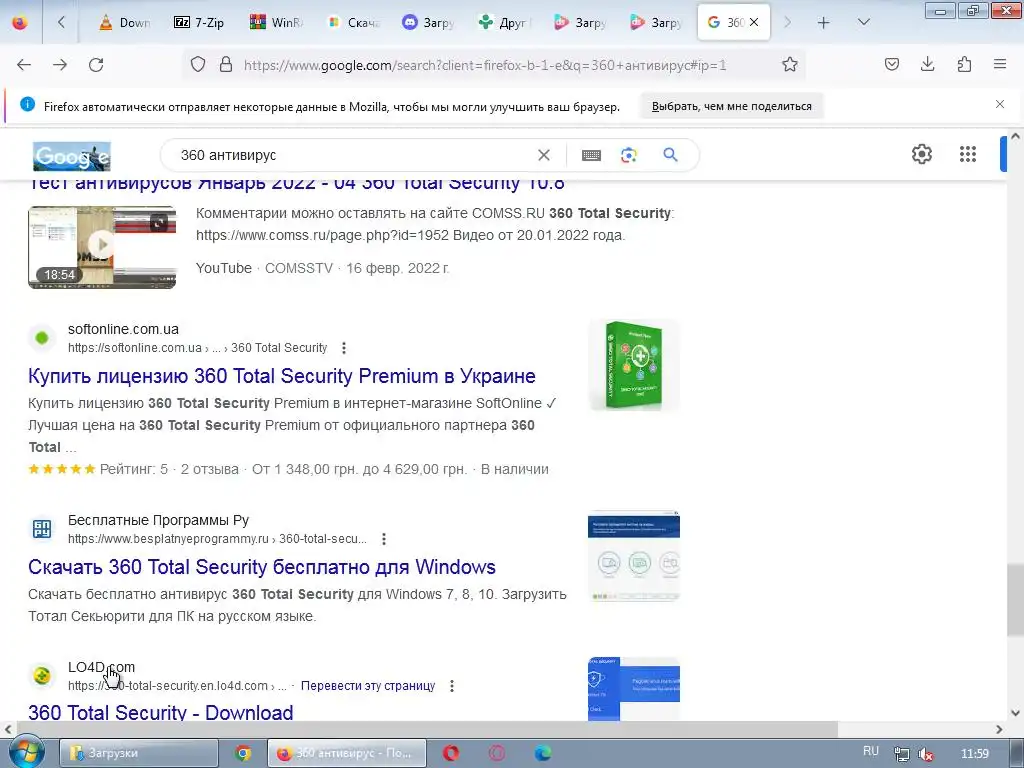Open more options for Бесплатные Программы Ру result
Viewport: 1024px width, 768px height.
(384, 539)
